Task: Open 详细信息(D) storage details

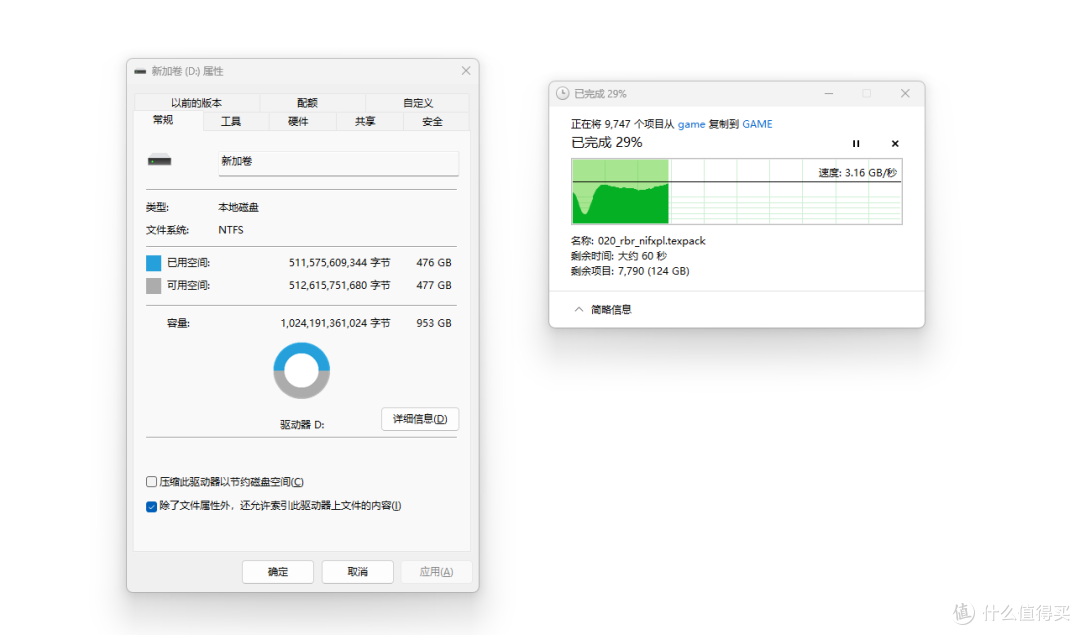Action: click(x=420, y=419)
